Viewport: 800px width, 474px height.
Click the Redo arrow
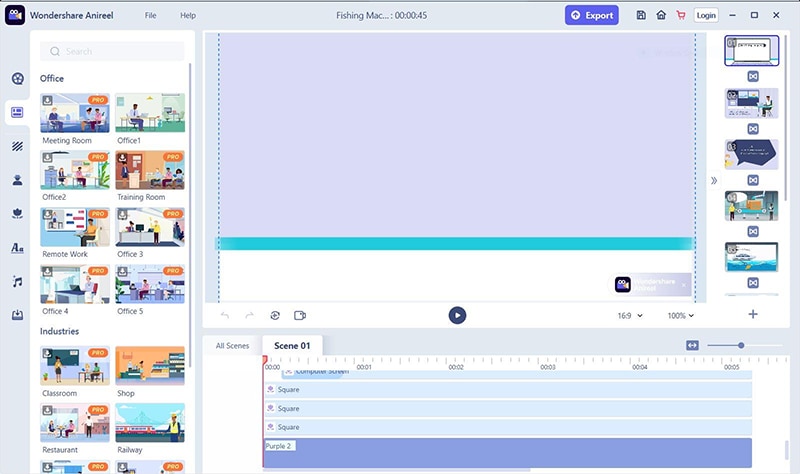[x=249, y=315]
